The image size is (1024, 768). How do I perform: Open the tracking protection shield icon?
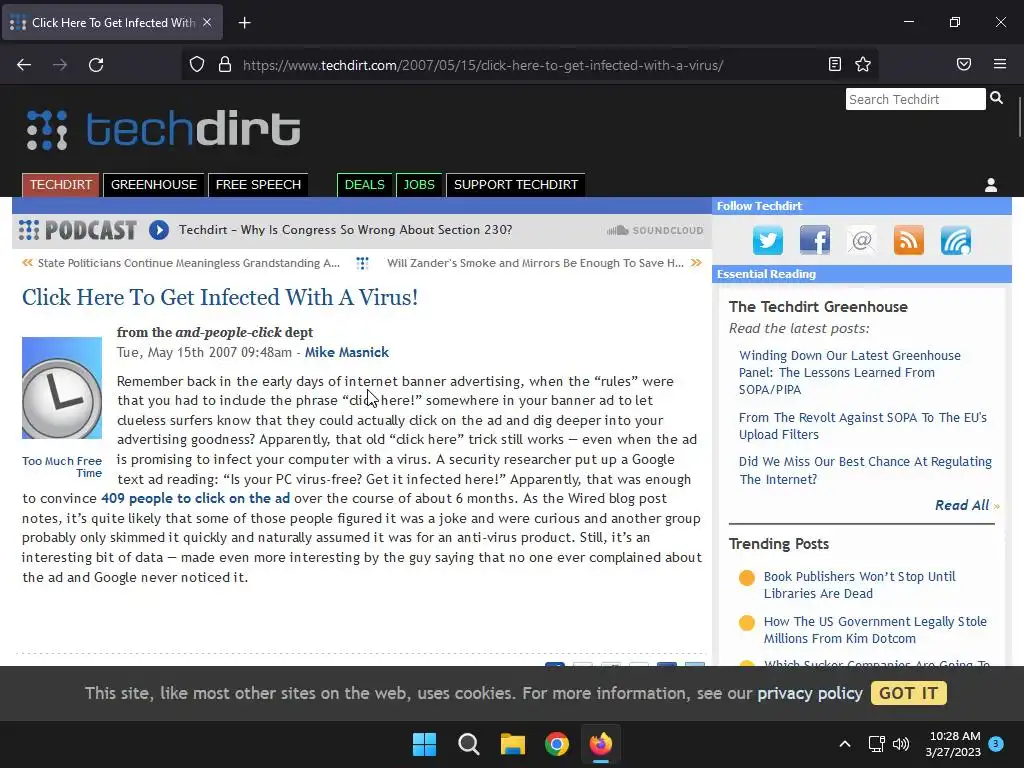[x=197, y=65]
